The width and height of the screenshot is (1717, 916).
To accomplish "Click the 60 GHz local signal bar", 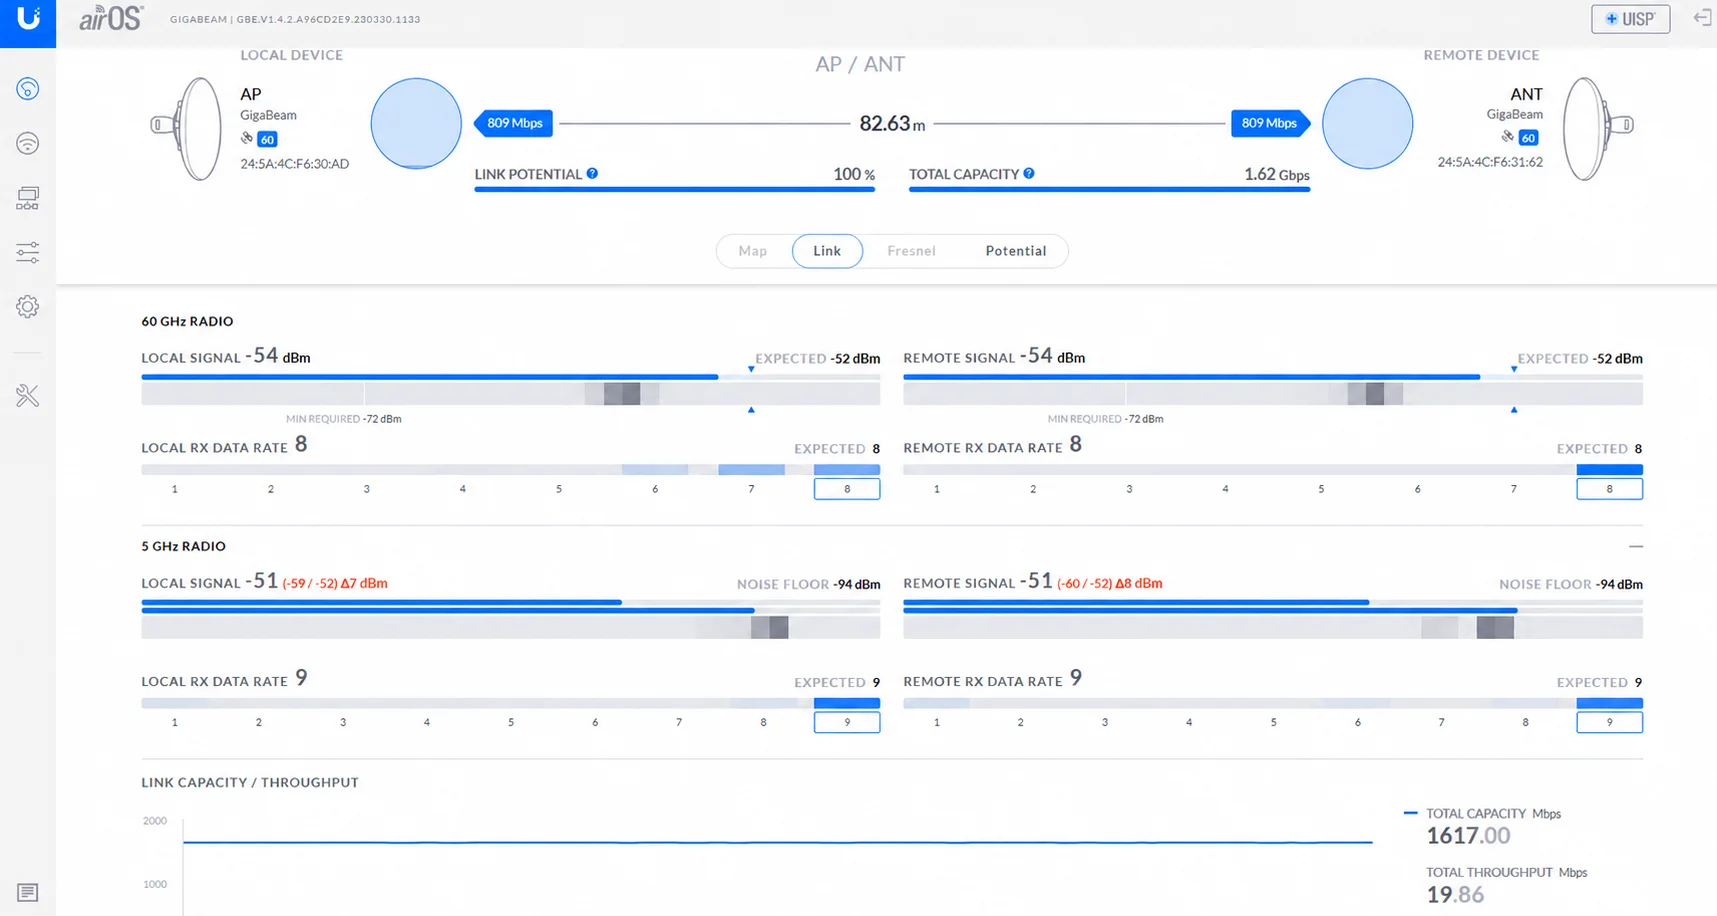I will pos(511,377).
